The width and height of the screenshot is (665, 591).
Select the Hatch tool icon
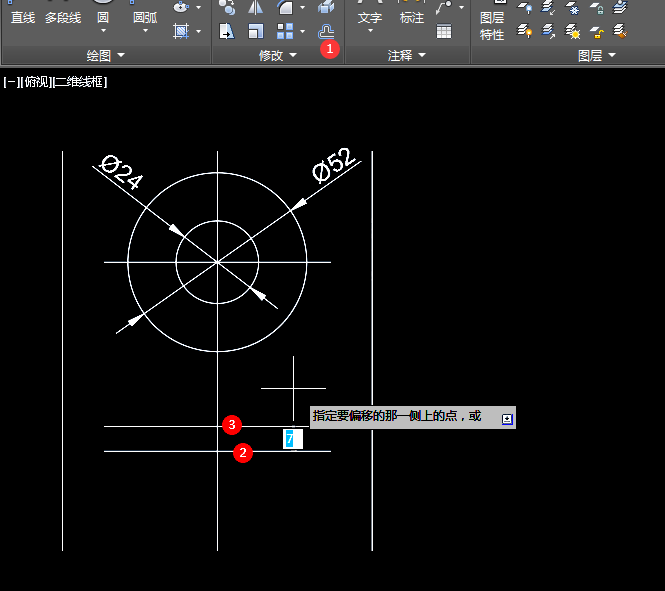pos(181,32)
